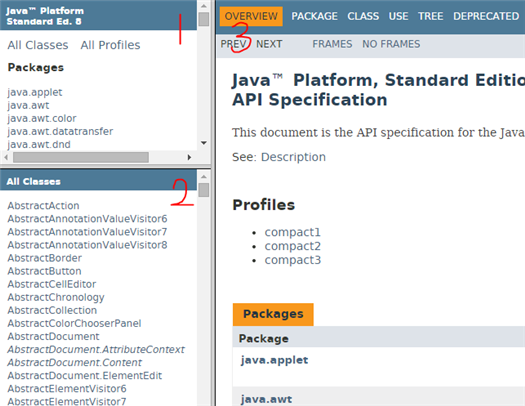Click scroll-up arrow in All Classes frame
525x406 pixels.
click(x=204, y=176)
